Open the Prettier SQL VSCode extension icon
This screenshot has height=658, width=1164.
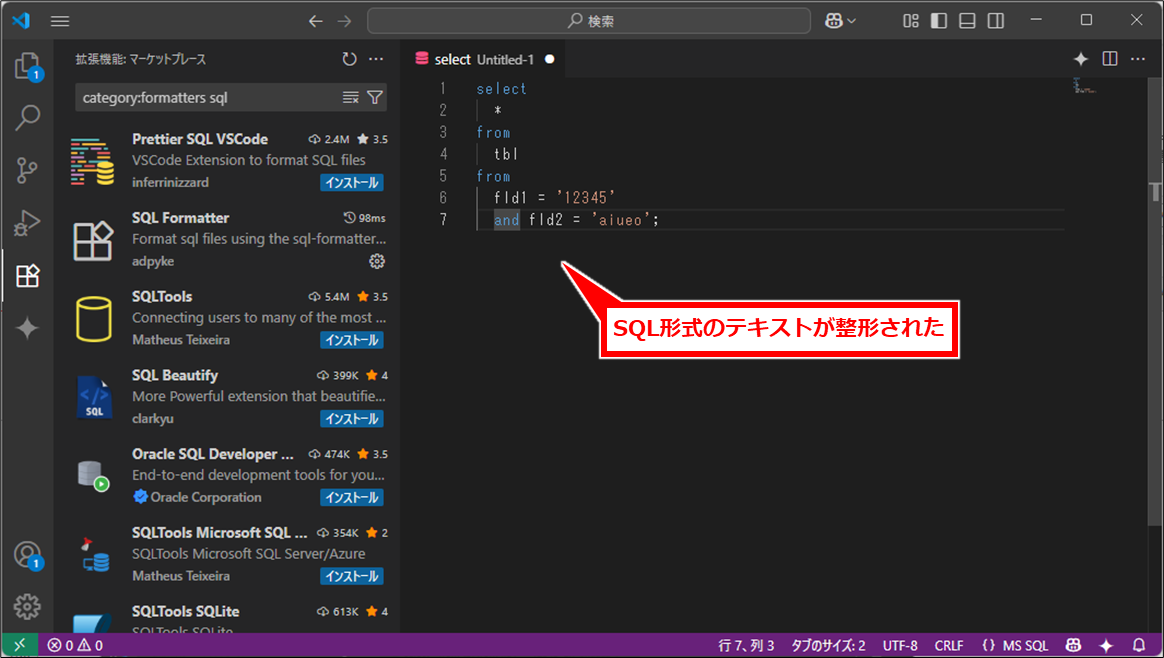pos(93,161)
